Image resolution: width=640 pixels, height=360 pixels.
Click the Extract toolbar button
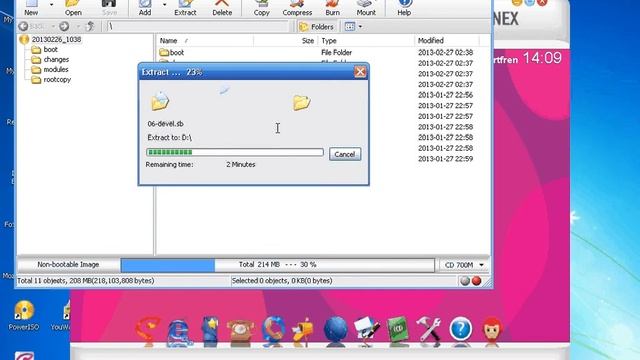[185, 8]
